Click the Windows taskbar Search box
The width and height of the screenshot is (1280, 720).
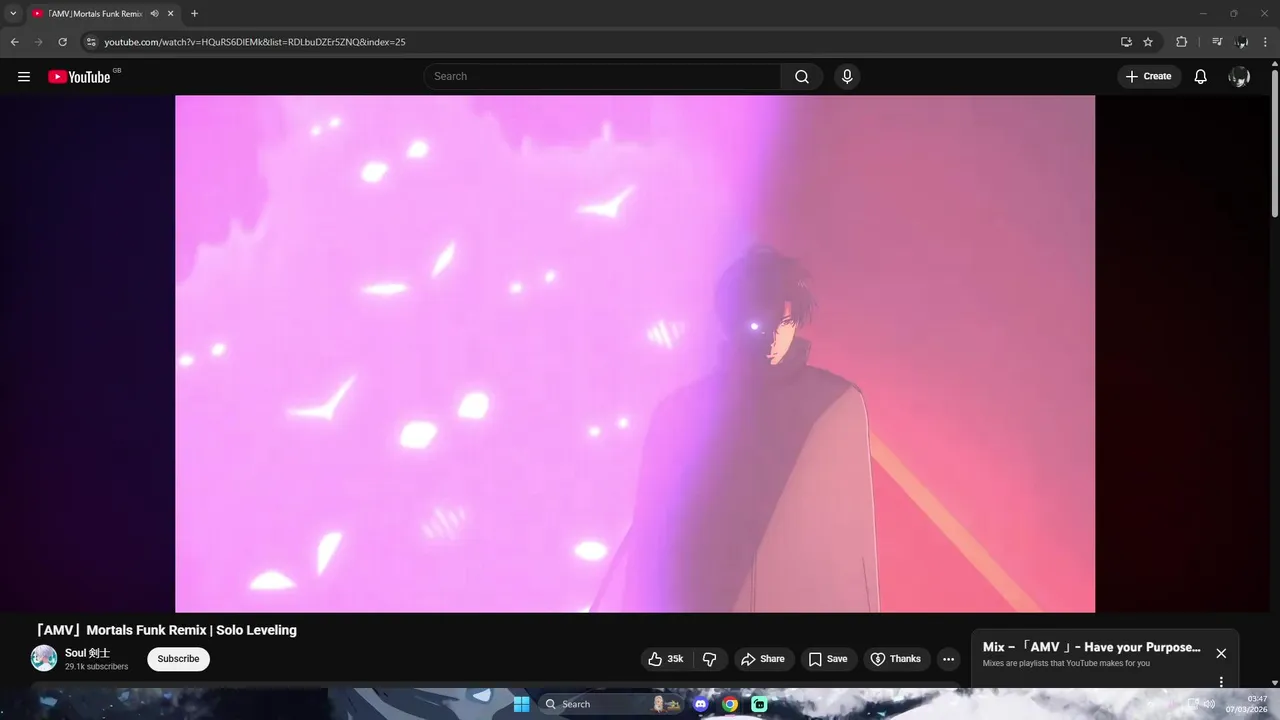pyautogui.click(x=613, y=704)
